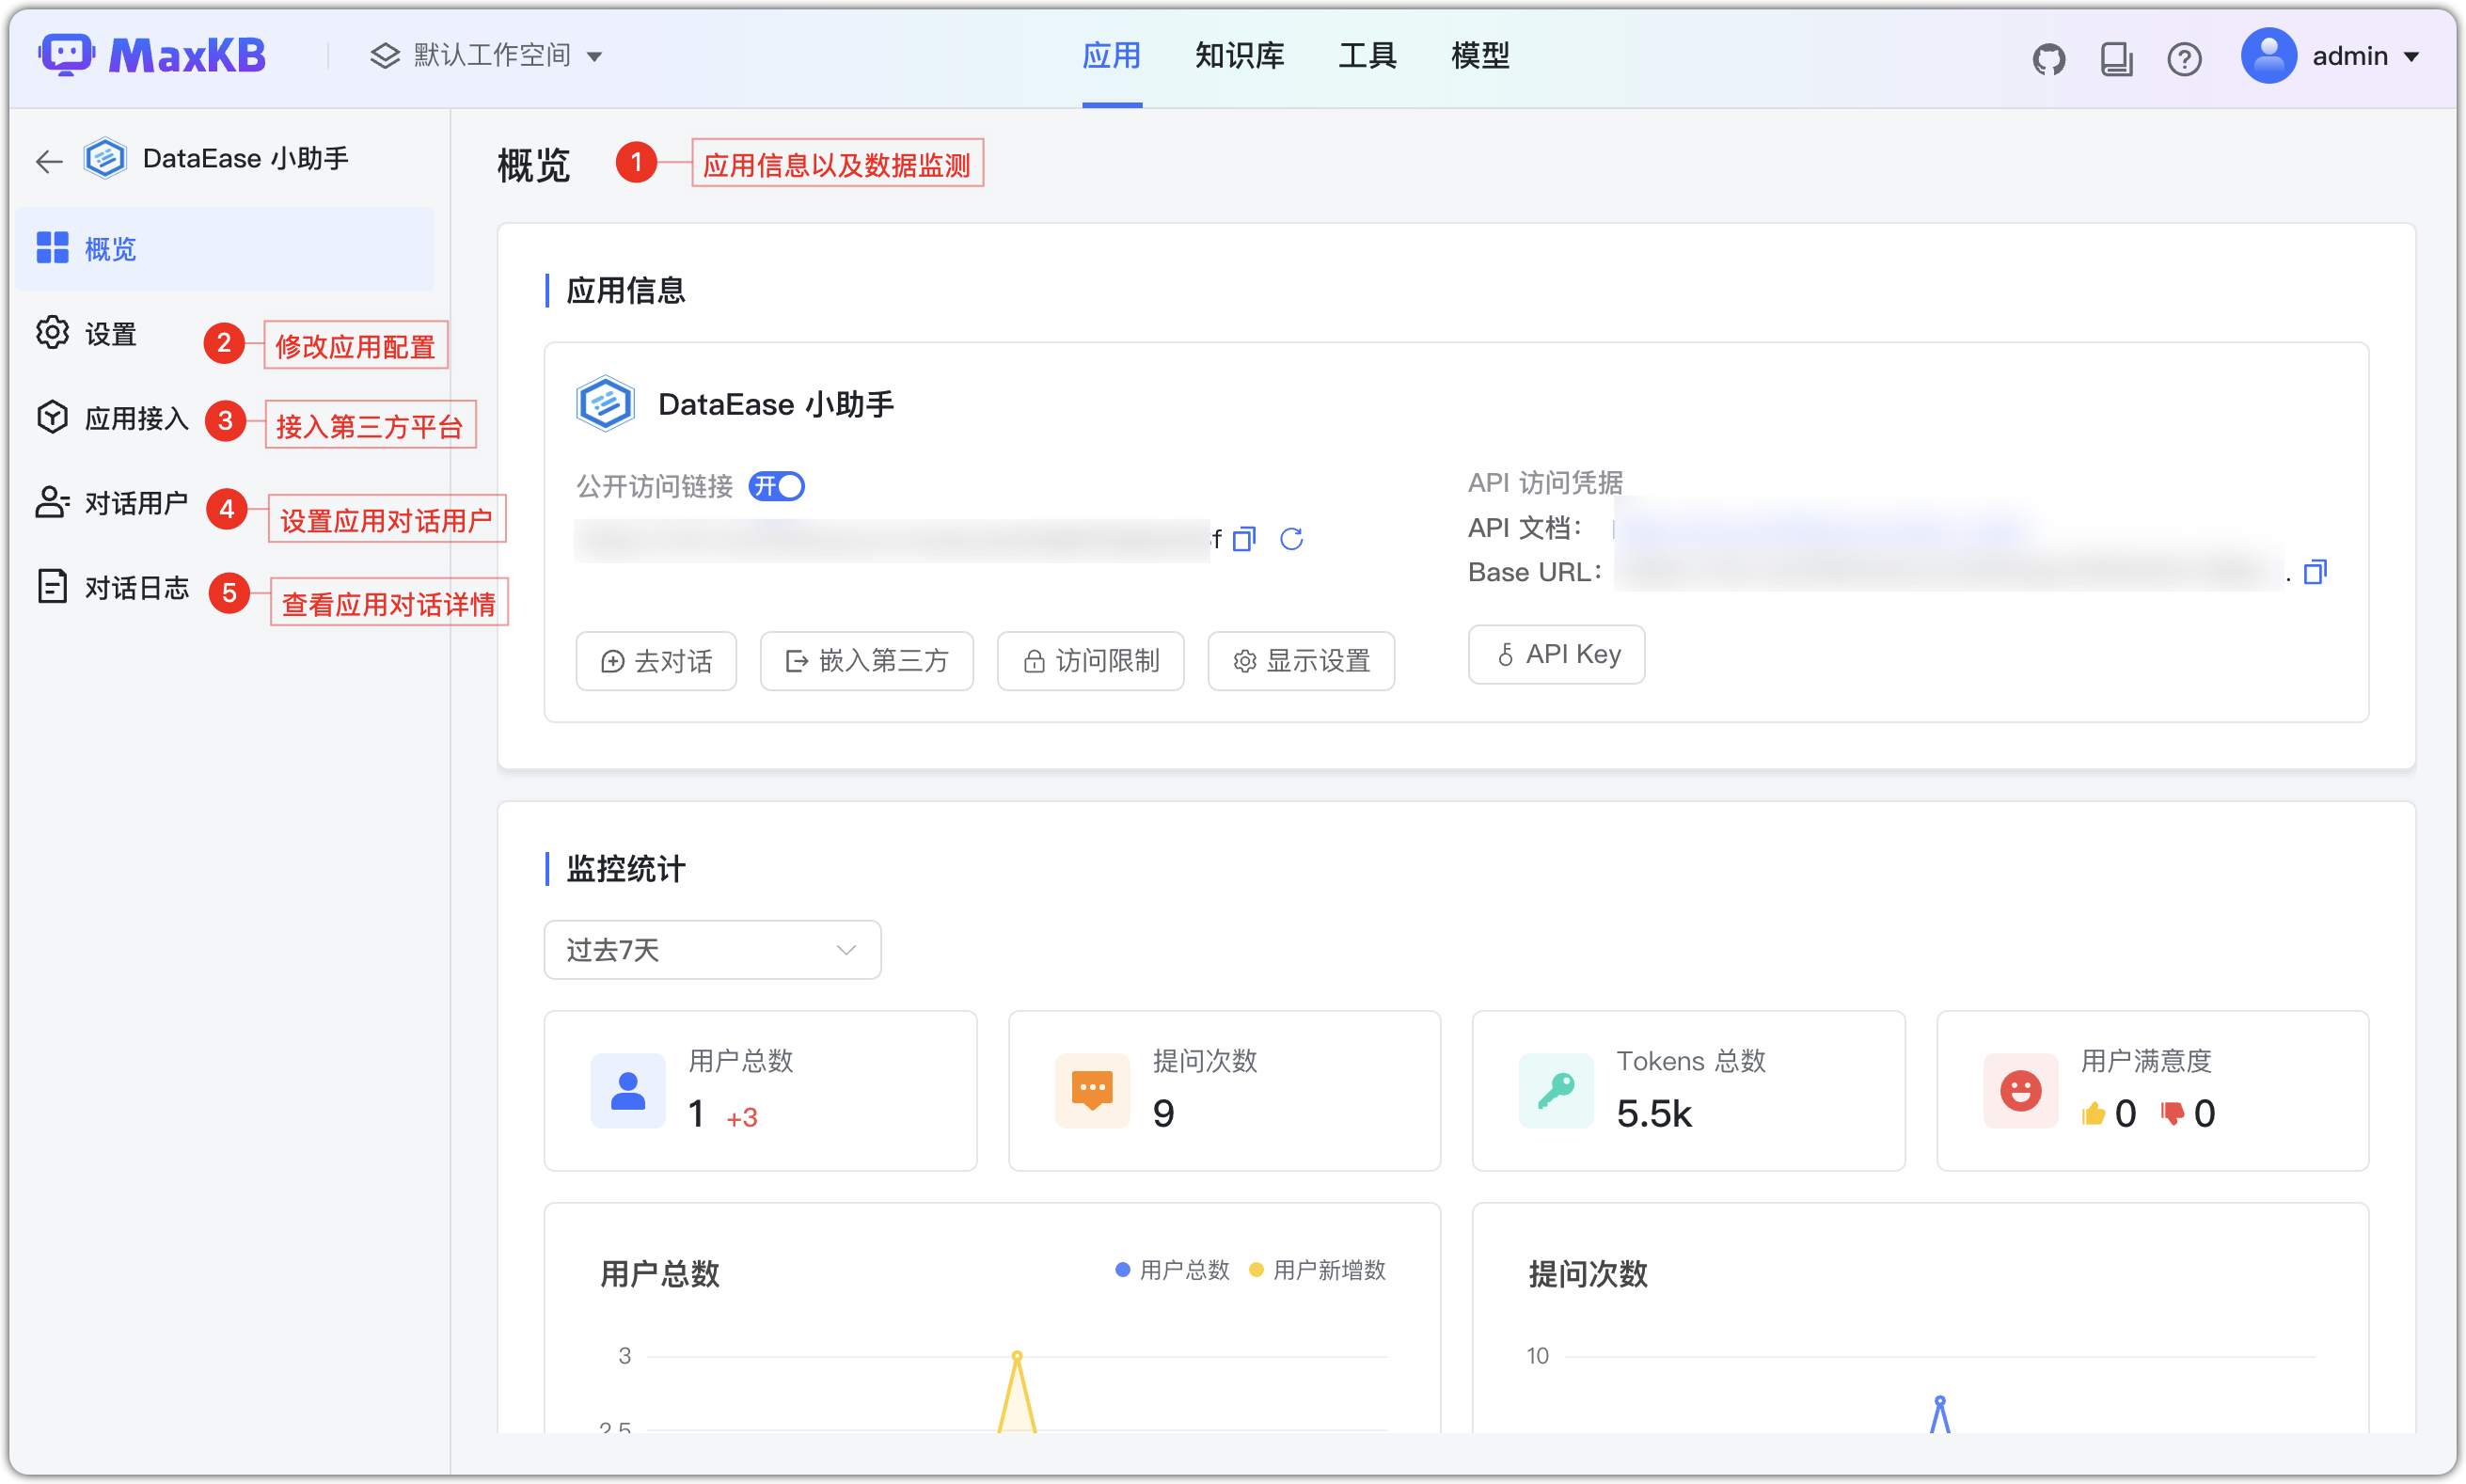Open the GitHub repository icon
Viewport: 2466px width, 1484px height.
tap(2049, 58)
